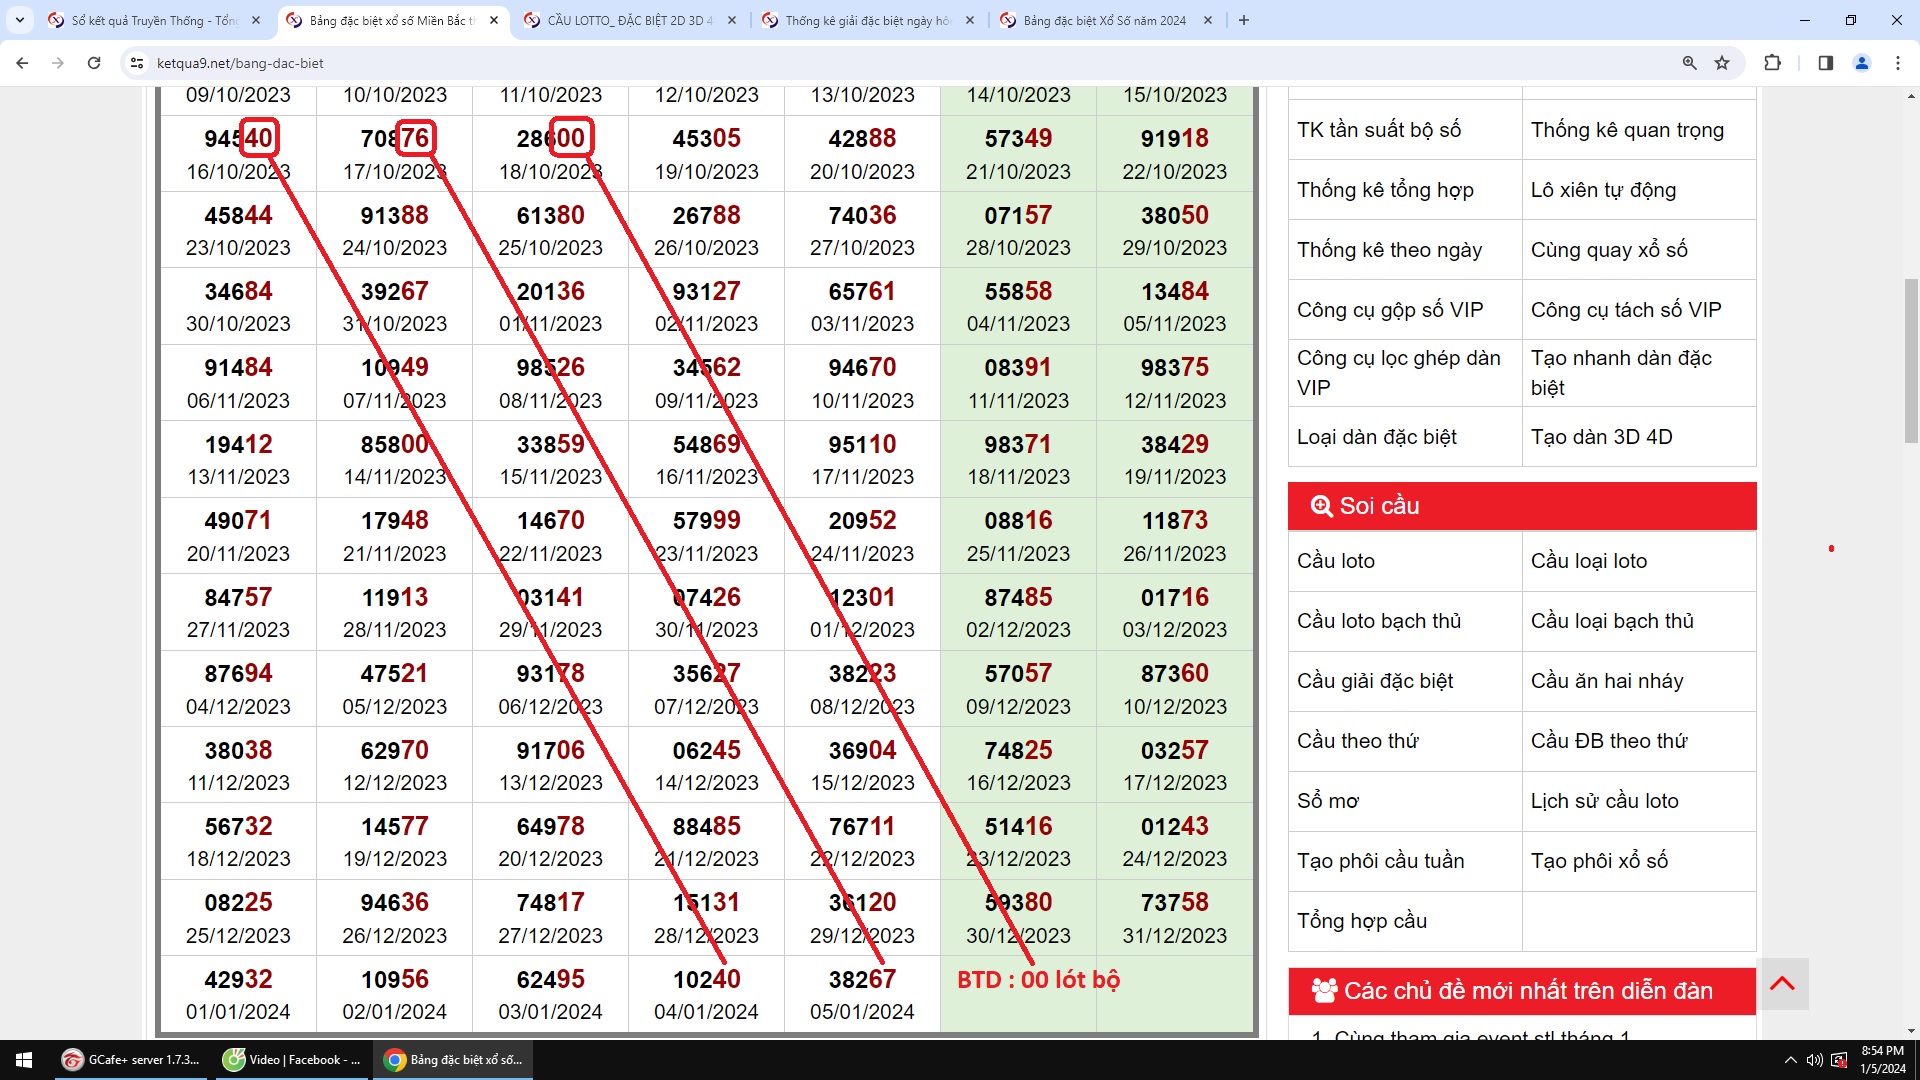Open the GCafe+ server taskbar item
Viewport: 1920px width, 1080px height.
tap(132, 1060)
